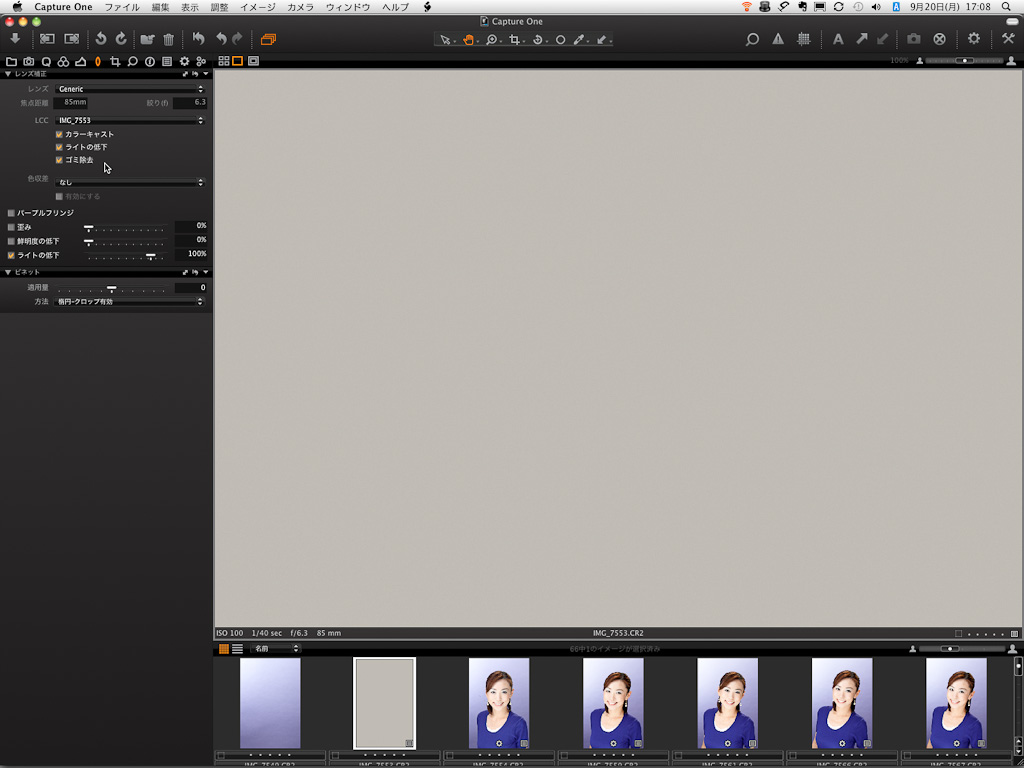Open the LCC IMG_7553 dropdown
The image size is (1024, 768).
[130, 120]
